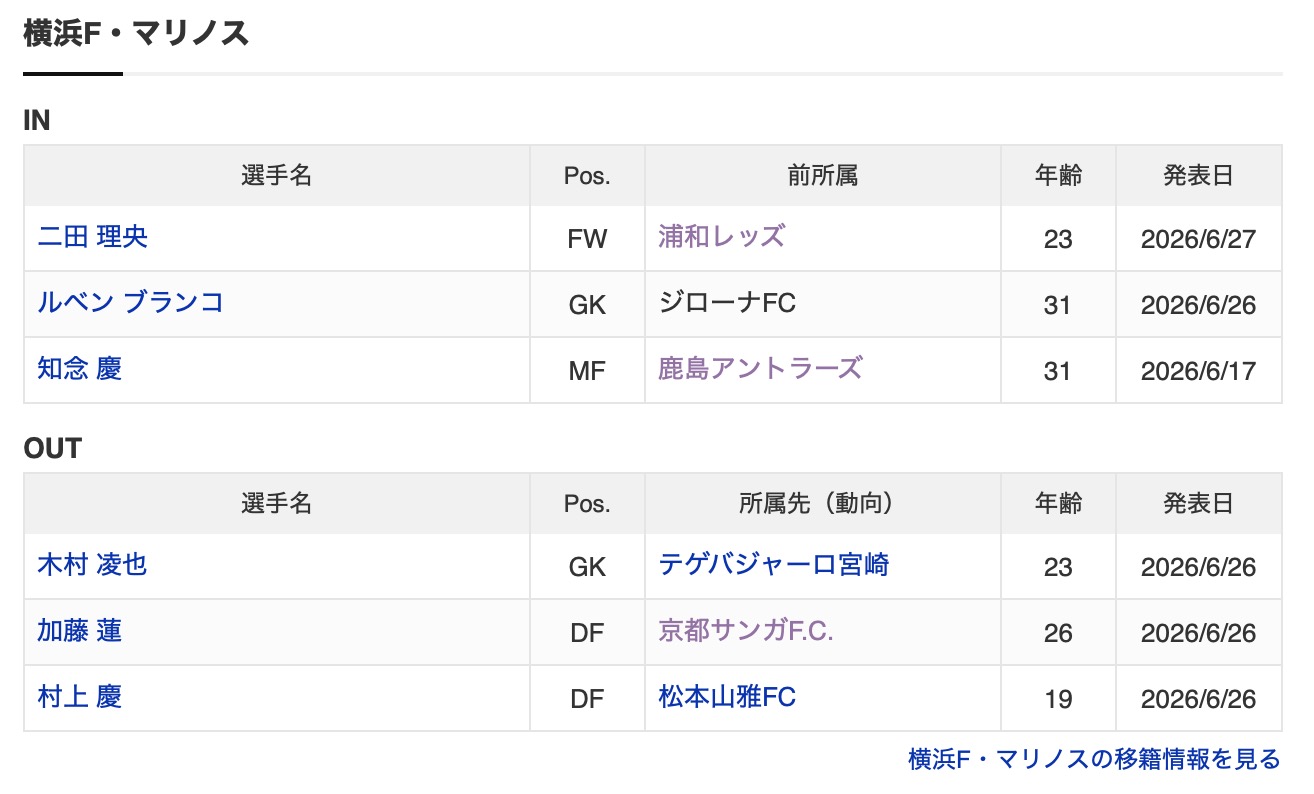Image resolution: width=1314 pixels, height=794 pixels.
Task: Click the IN table 発表日 header
Action: tap(1199, 176)
